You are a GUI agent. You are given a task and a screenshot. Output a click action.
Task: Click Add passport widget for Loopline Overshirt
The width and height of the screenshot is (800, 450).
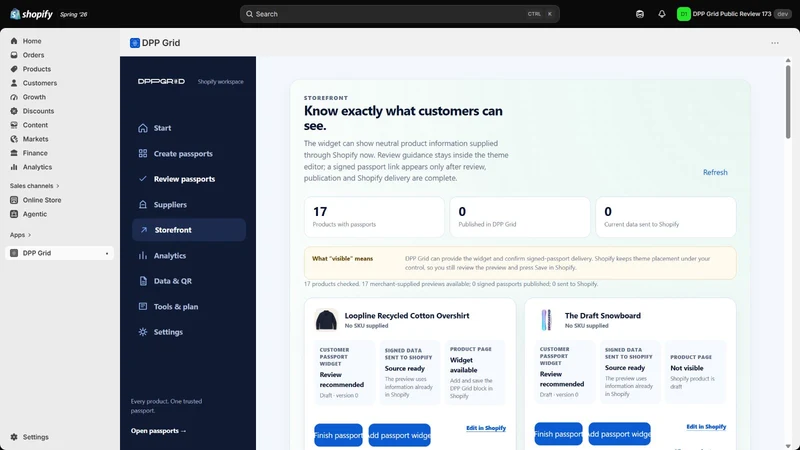coord(399,435)
